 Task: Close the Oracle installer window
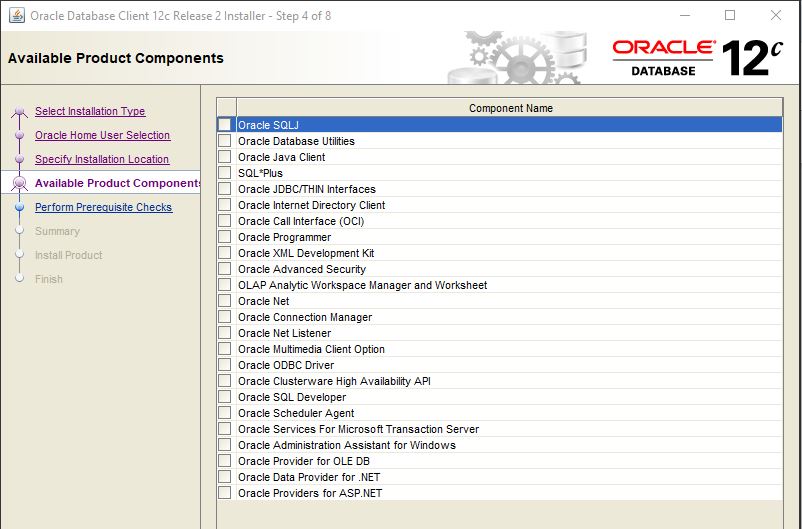point(776,15)
